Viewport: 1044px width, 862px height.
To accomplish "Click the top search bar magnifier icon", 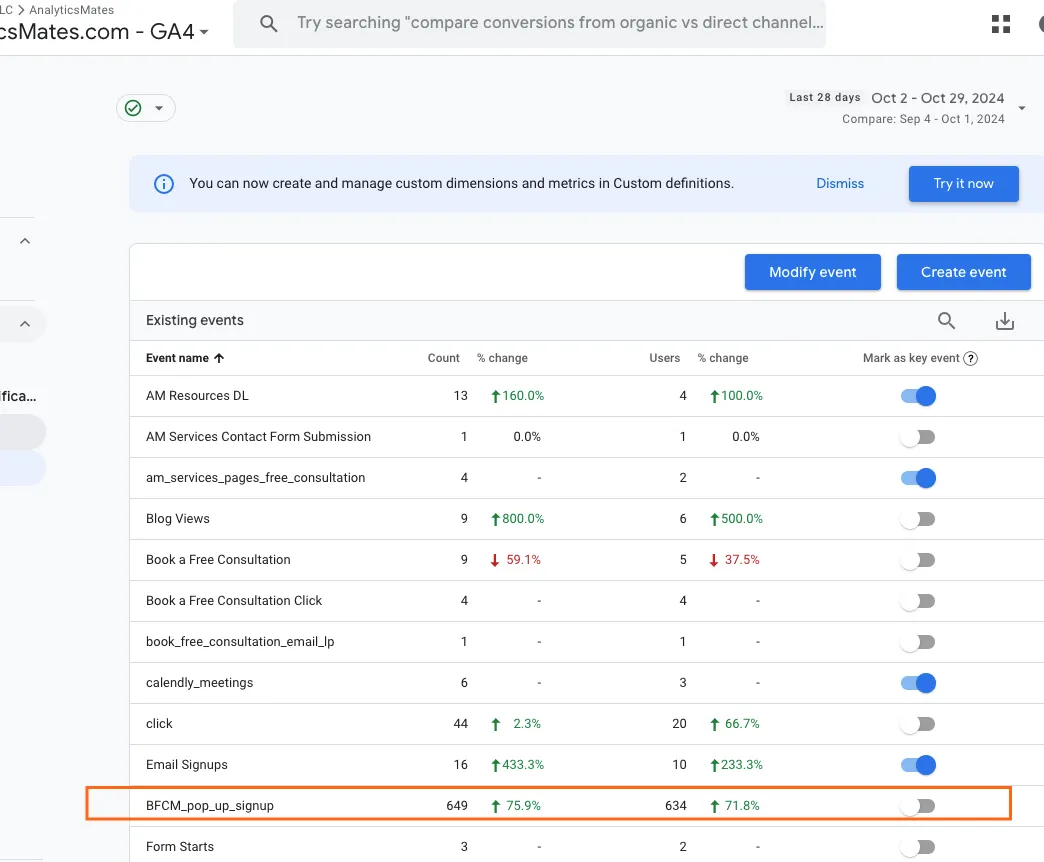I will 268,23.
